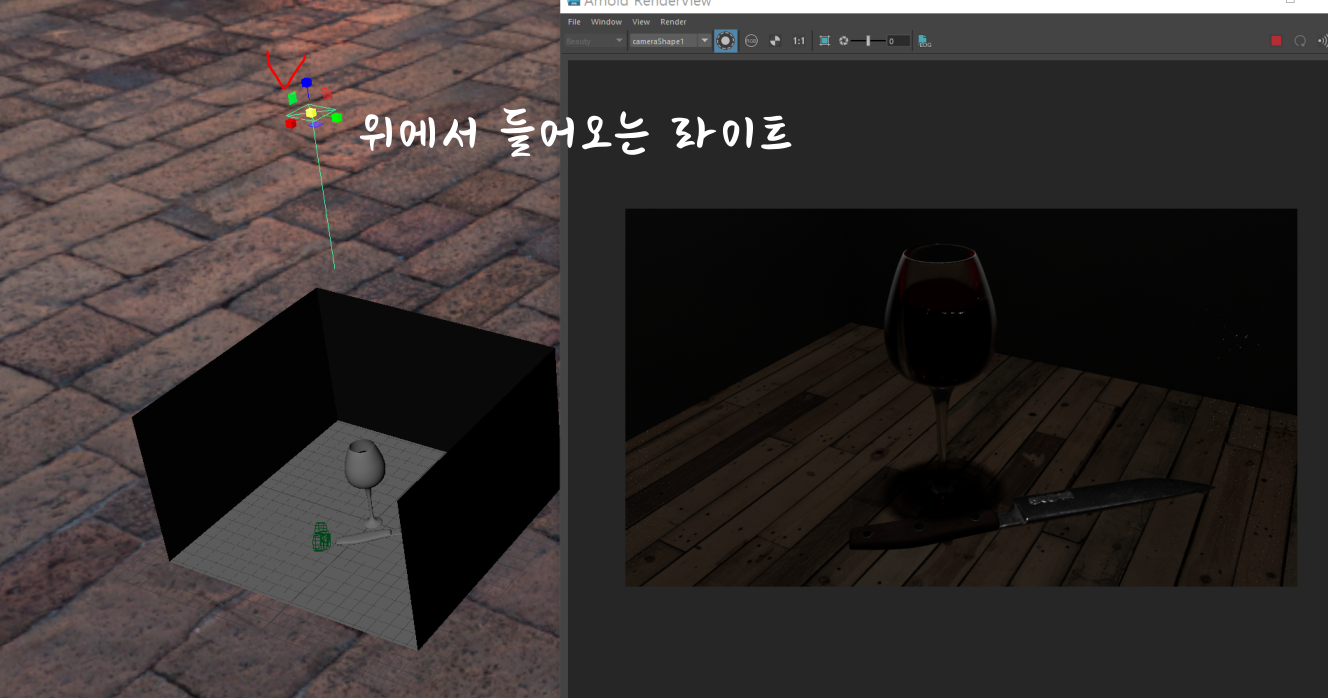The height and width of the screenshot is (698, 1328).
Task: Enable the crop region tool
Action: tap(824, 41)
